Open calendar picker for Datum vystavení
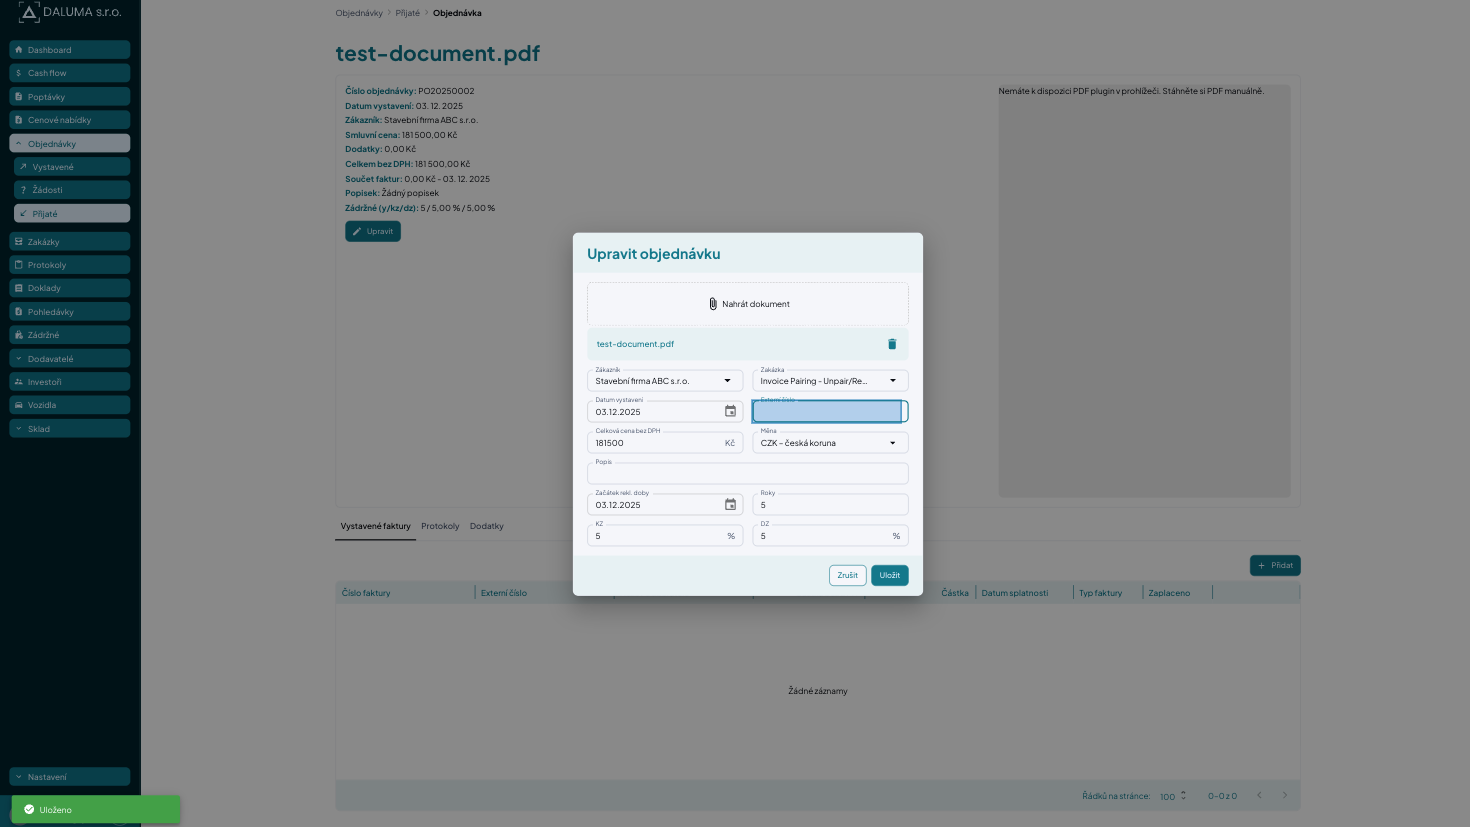Image resolution: width=1470 pixels, height=827 pixels. (730, 412)
